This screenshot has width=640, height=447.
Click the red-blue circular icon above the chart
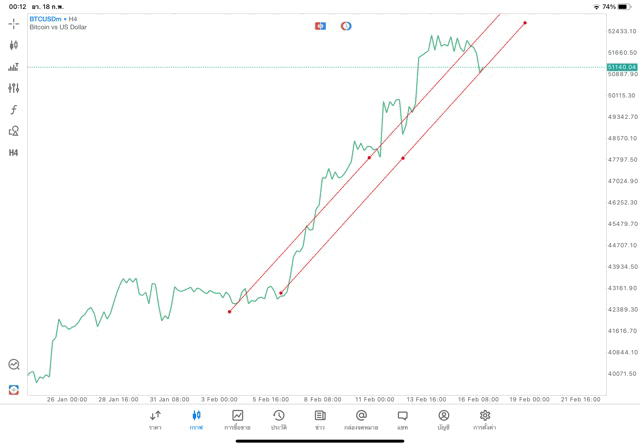[346, 26]
